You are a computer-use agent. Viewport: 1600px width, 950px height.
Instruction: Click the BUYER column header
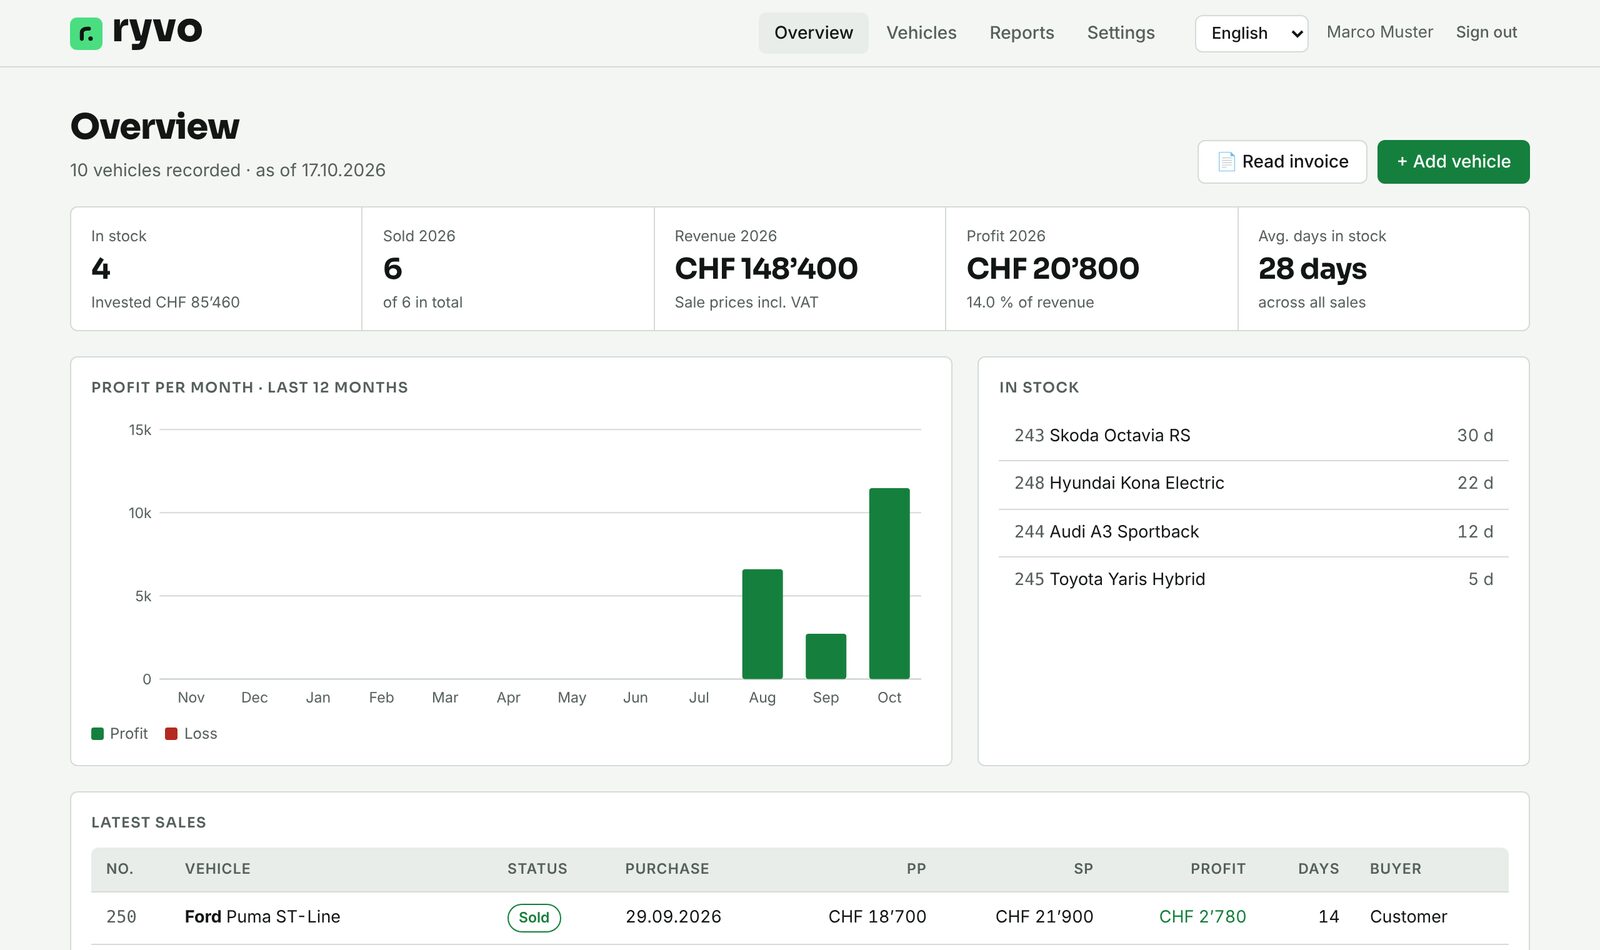(1395, 869)
